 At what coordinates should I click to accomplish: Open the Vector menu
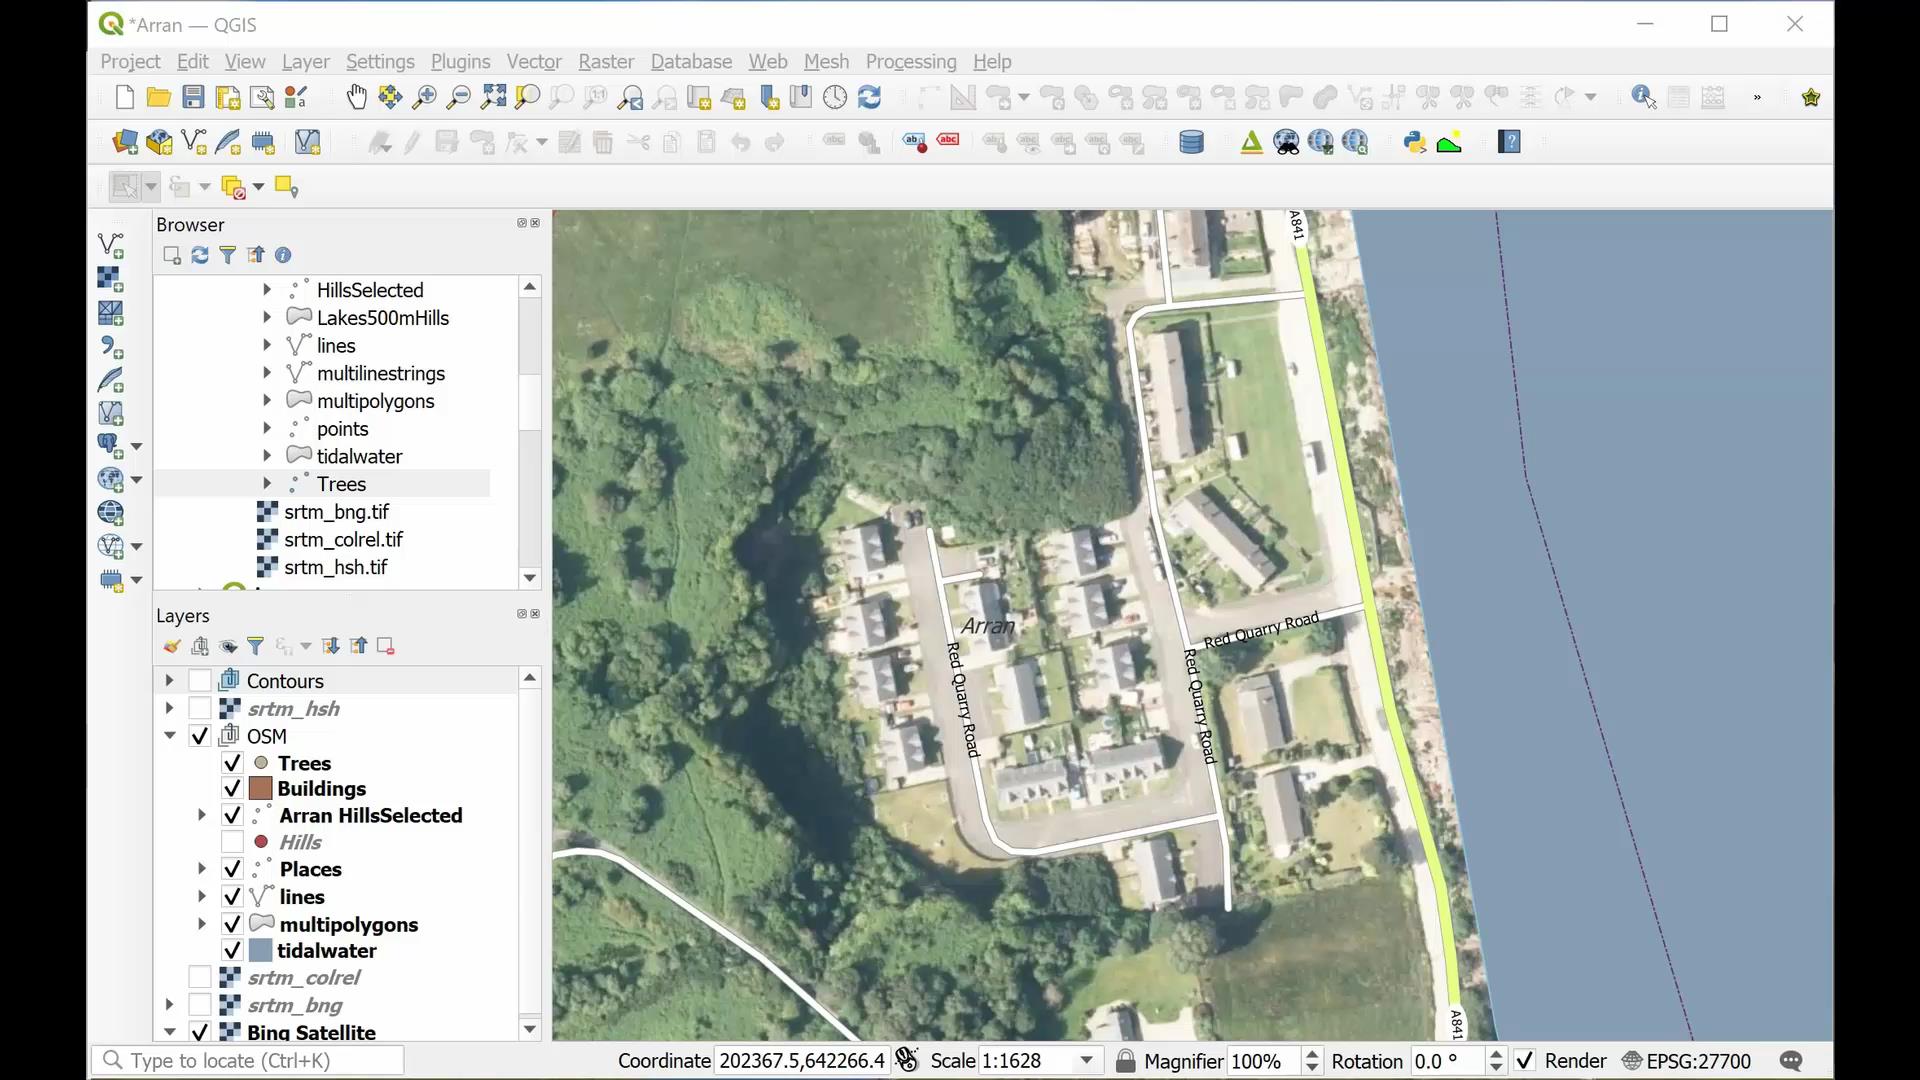(x=534, y=61)
